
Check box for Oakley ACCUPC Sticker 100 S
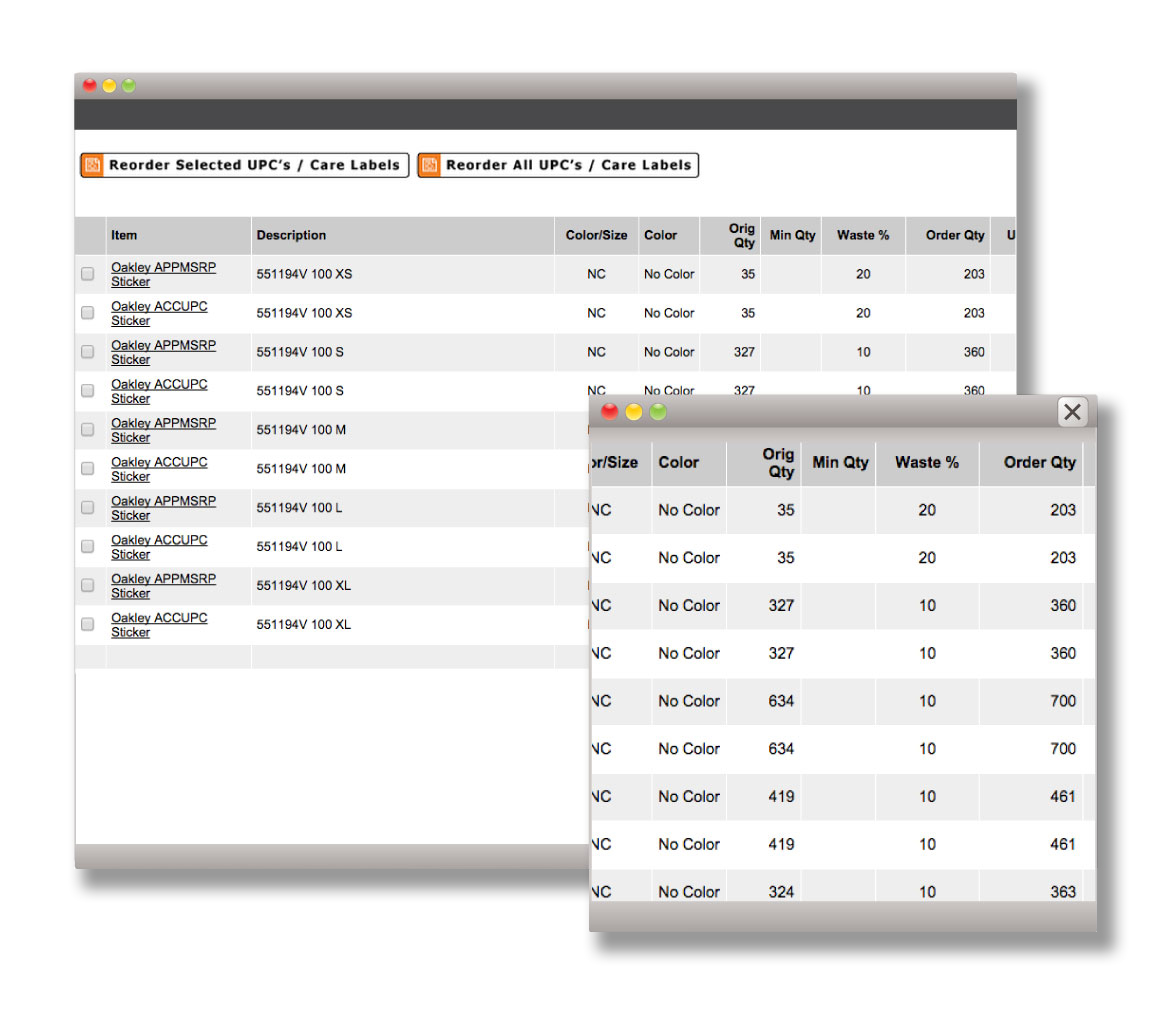coord(88,390)
